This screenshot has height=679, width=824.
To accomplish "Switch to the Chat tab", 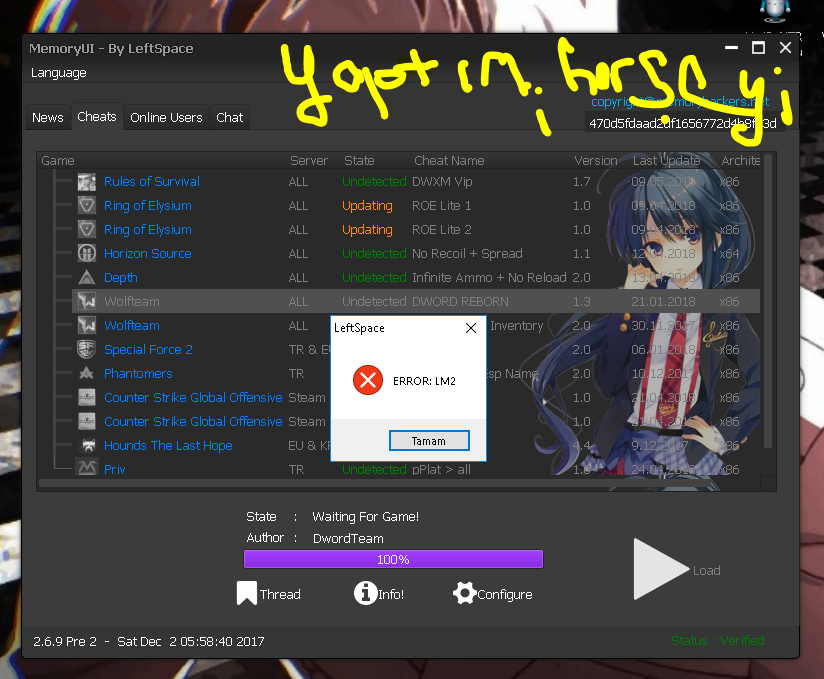I will tap(230, 118).
